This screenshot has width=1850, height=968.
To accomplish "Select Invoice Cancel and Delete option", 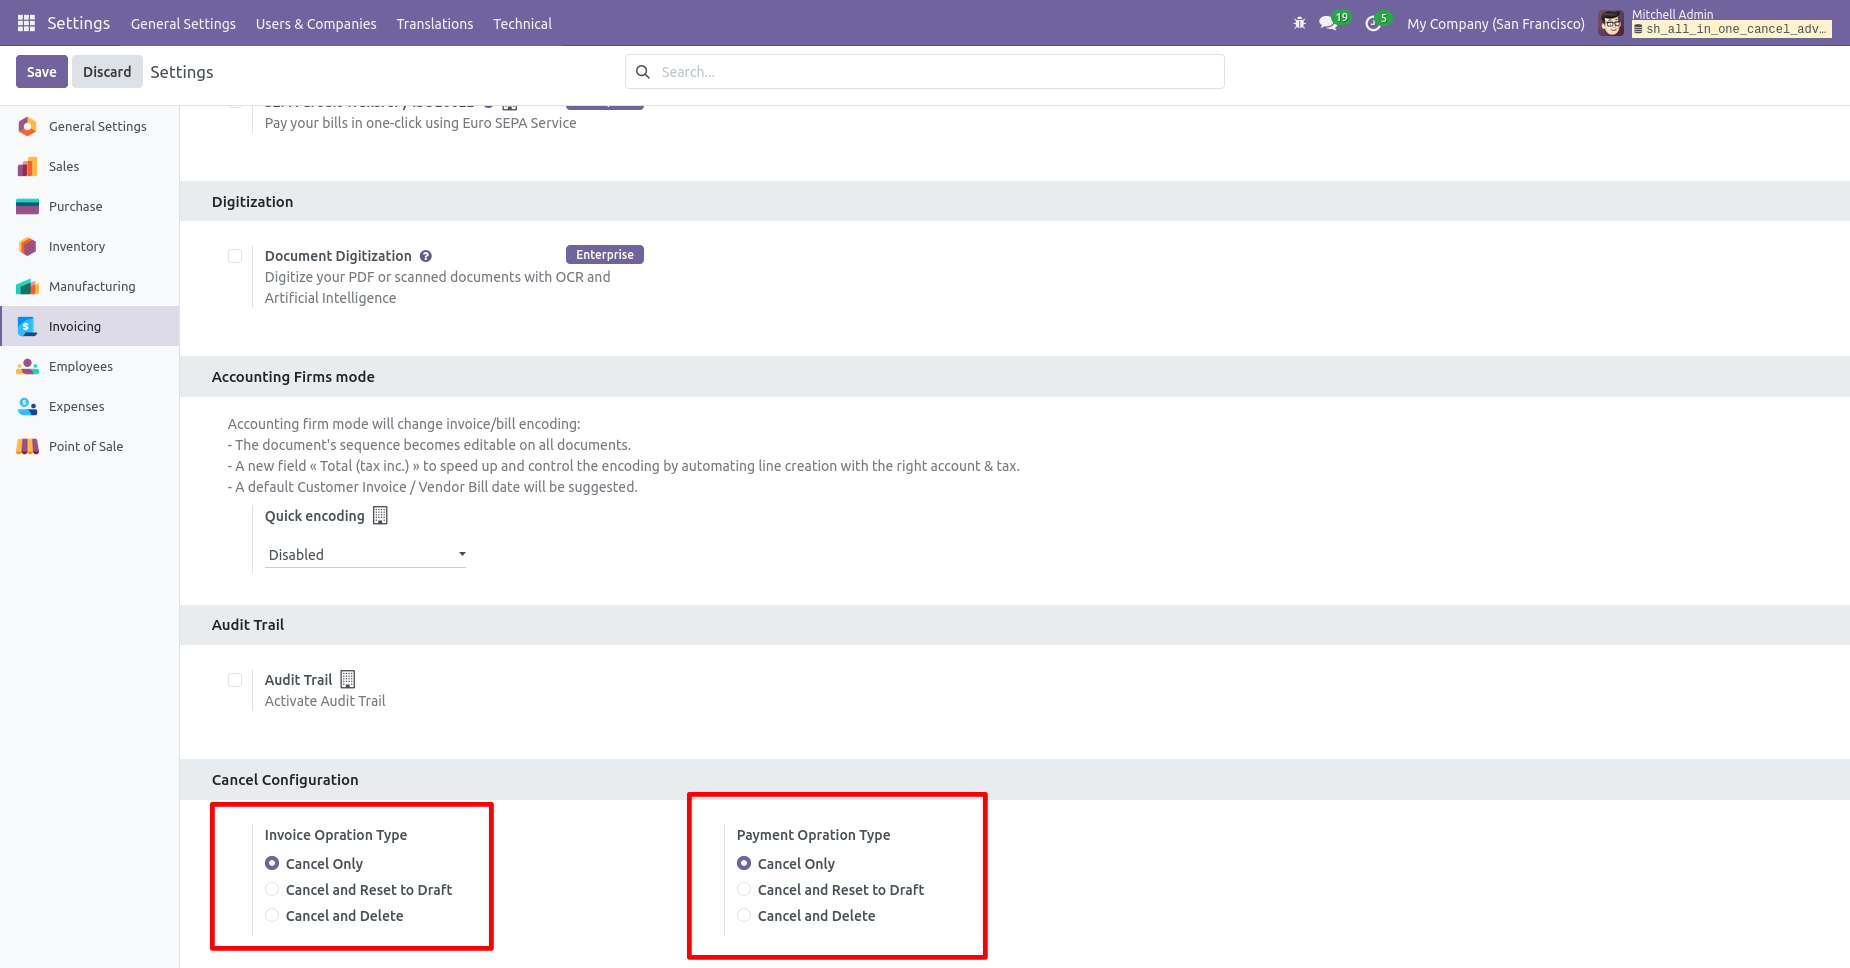I will click(x=272, y=915).
